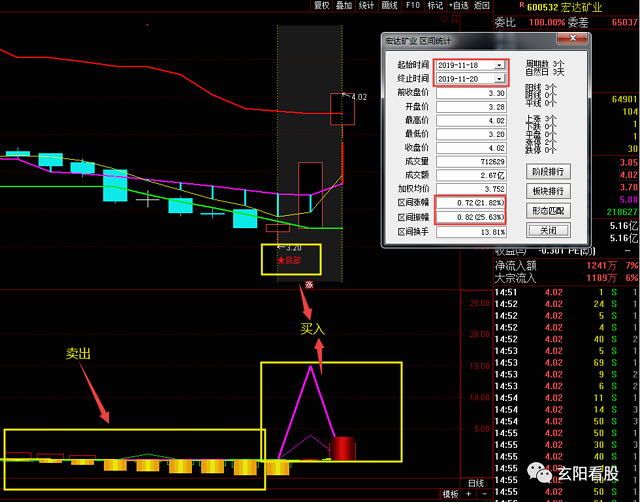Click the 大宗流入 1189万 row
This screenshot has width=640, height=502.
[567, 278]
